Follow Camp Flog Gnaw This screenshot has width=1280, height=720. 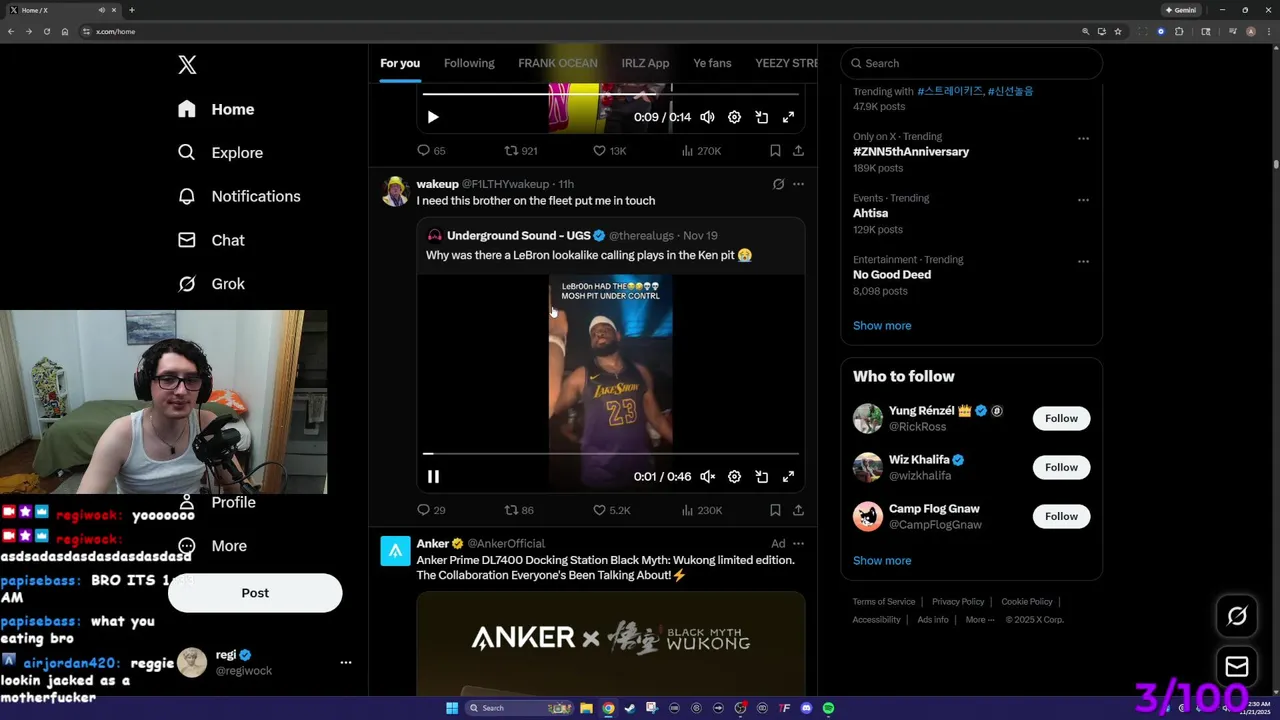[1061, 516]
